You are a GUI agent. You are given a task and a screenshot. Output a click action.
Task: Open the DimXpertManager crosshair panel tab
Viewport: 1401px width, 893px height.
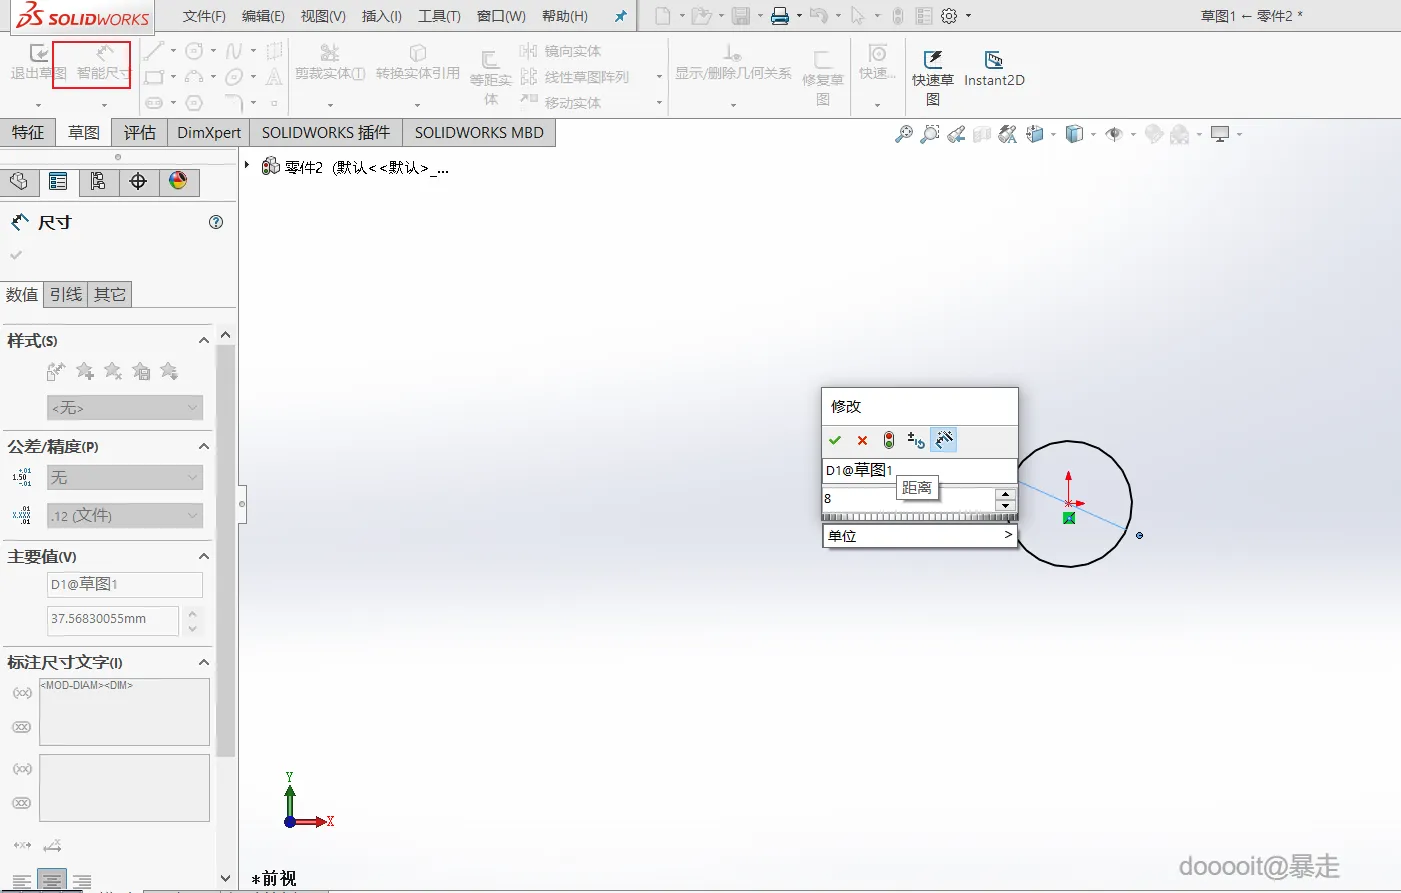pyautogui.click(x=138, y=181)
